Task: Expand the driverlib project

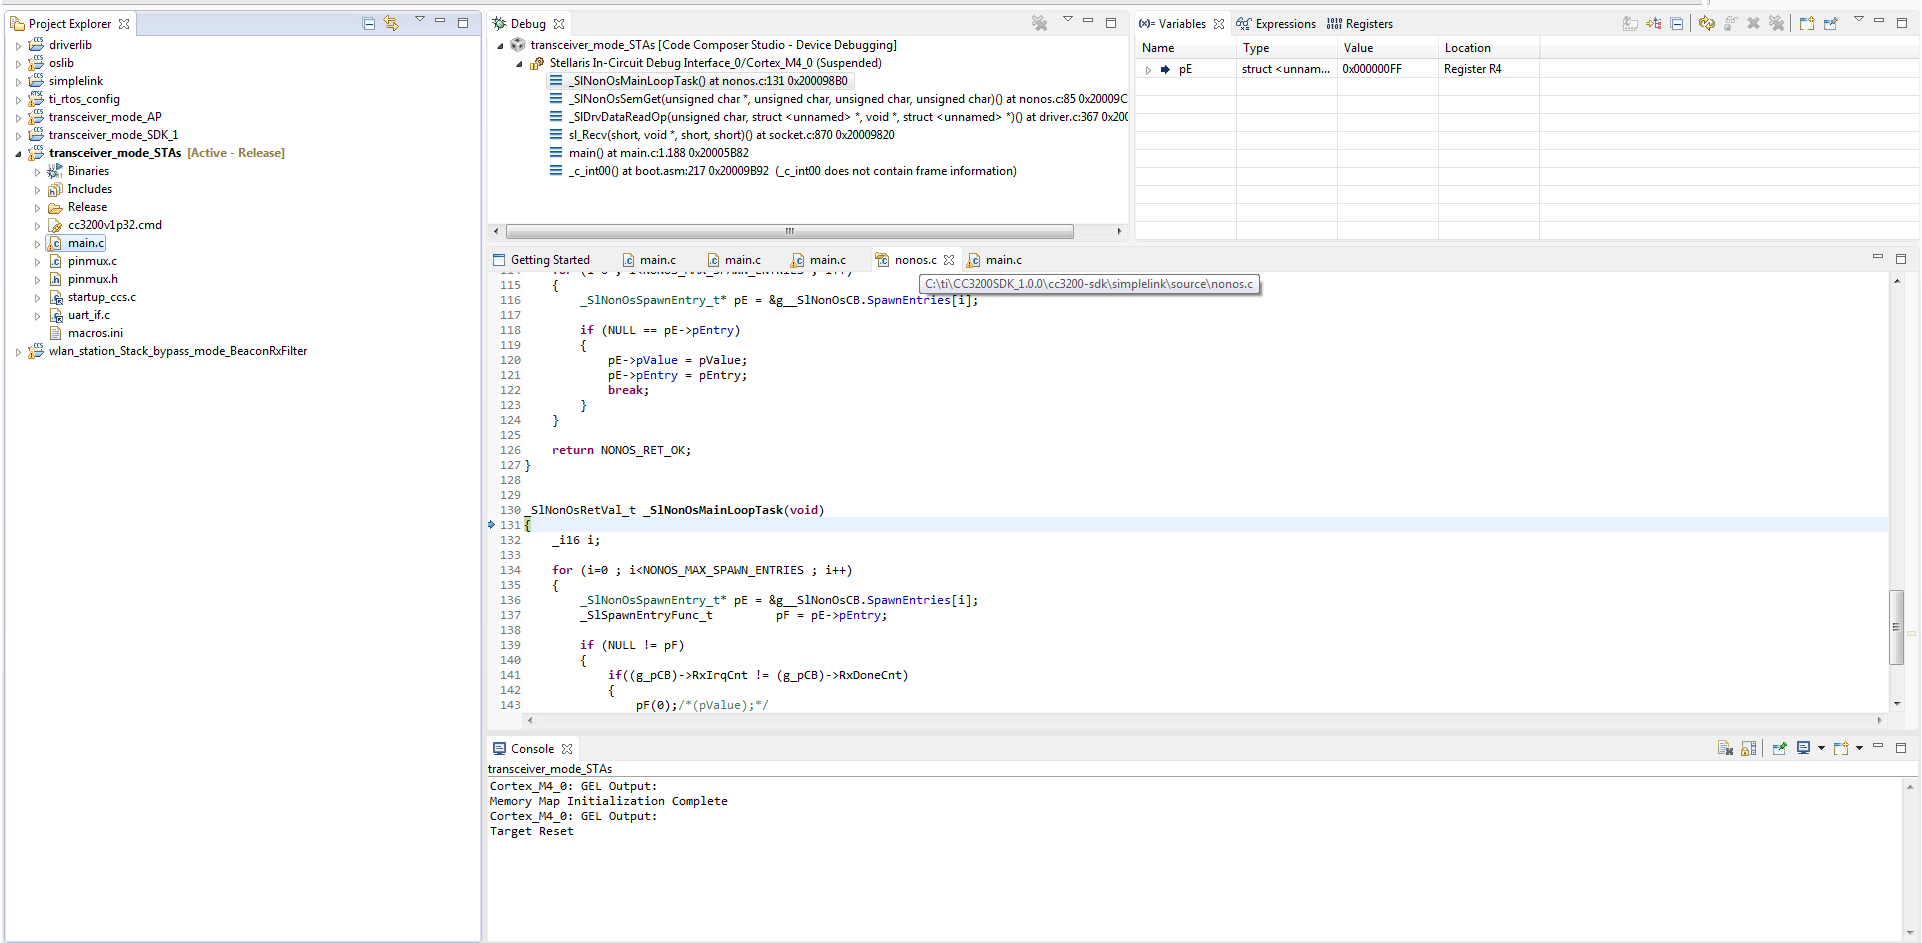Action: click(19, 46)
